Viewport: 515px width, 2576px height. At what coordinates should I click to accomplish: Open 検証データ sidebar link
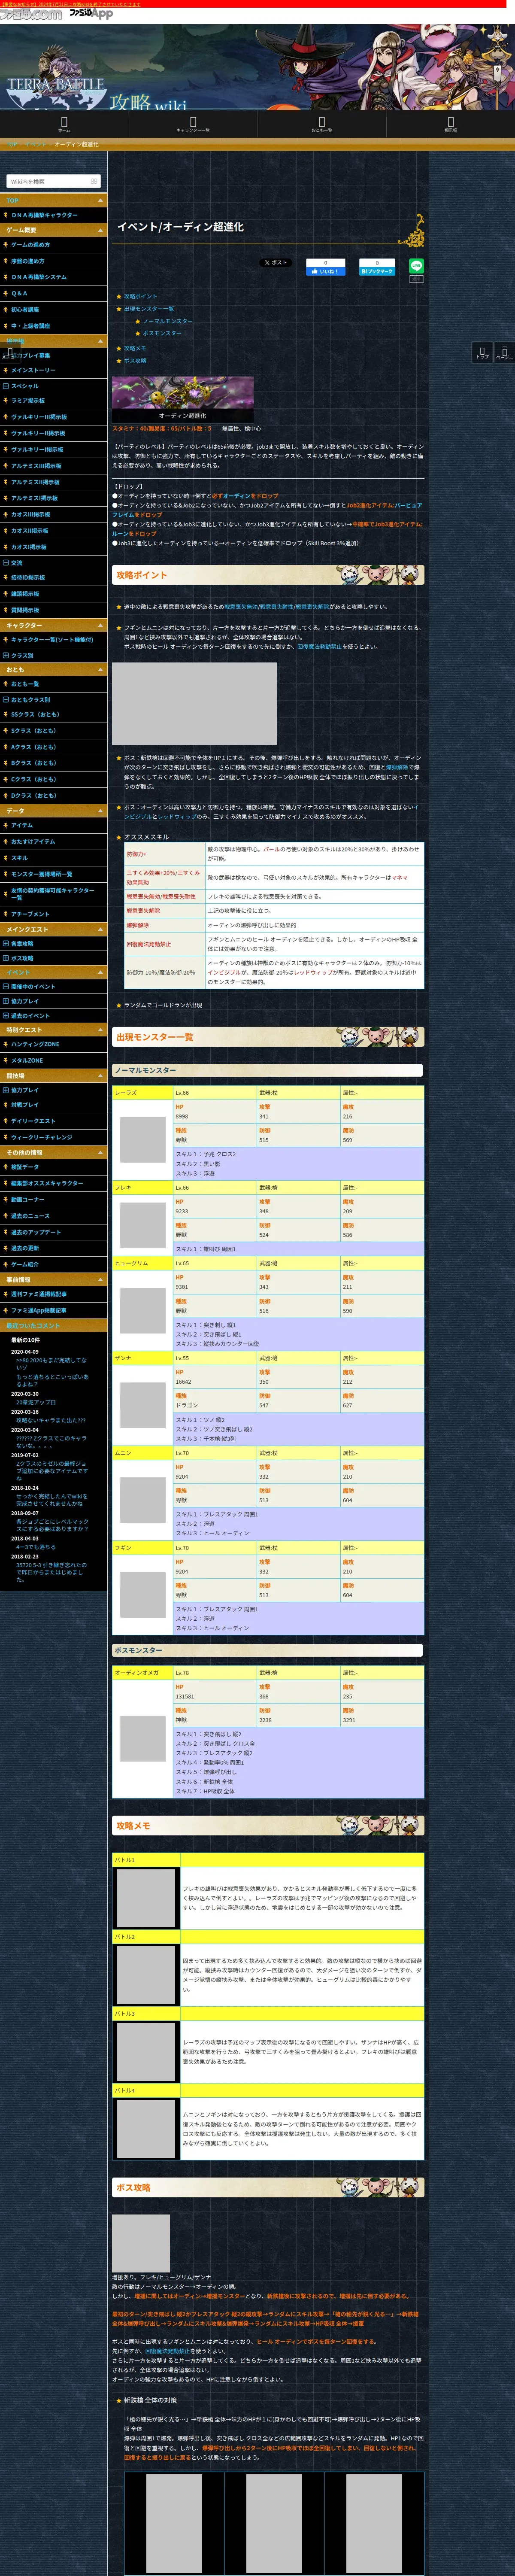[x=25, y=1167]
